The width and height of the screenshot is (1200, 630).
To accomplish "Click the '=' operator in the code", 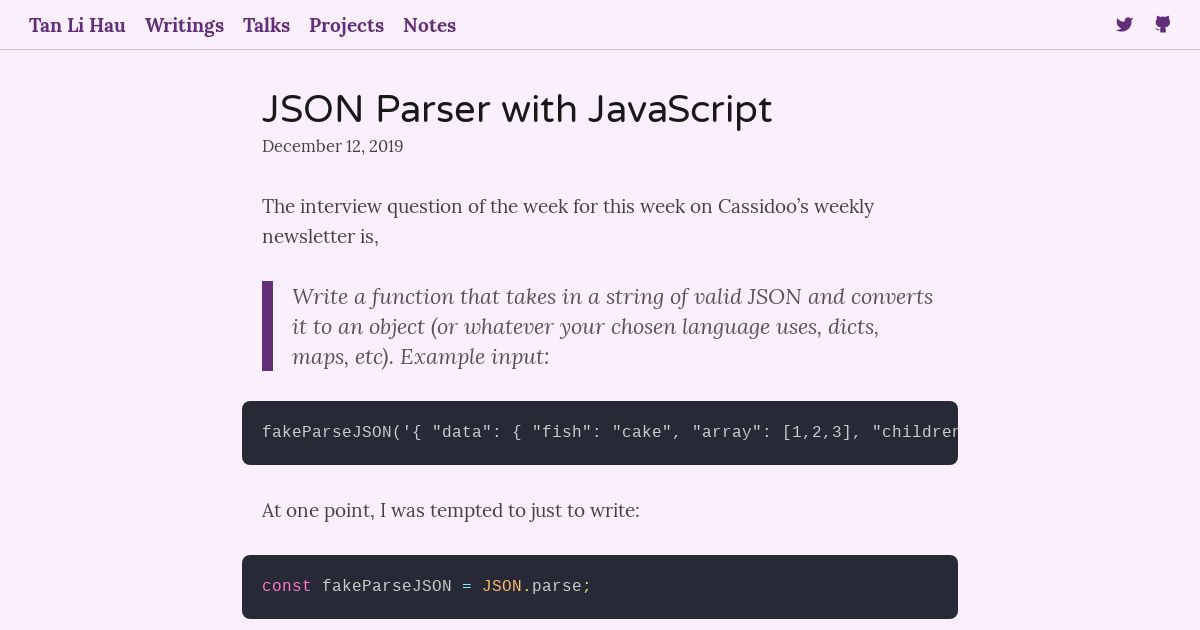I will point(467,587).
